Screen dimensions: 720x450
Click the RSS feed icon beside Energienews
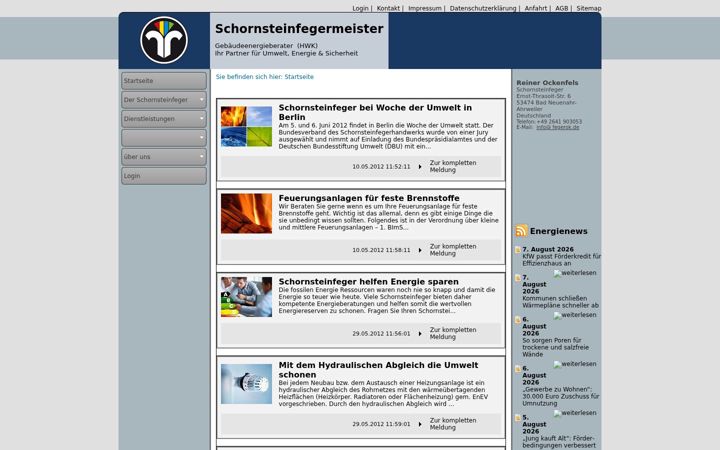click(521, 231)
